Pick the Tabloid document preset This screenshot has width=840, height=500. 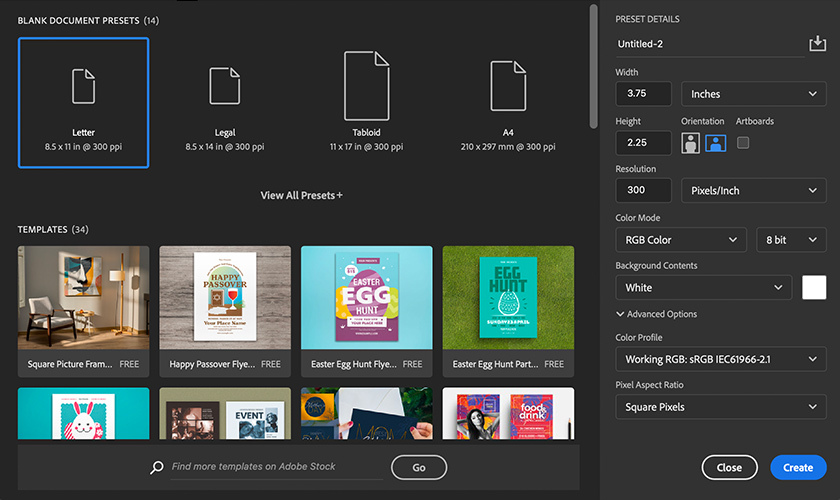pos(366,102)
